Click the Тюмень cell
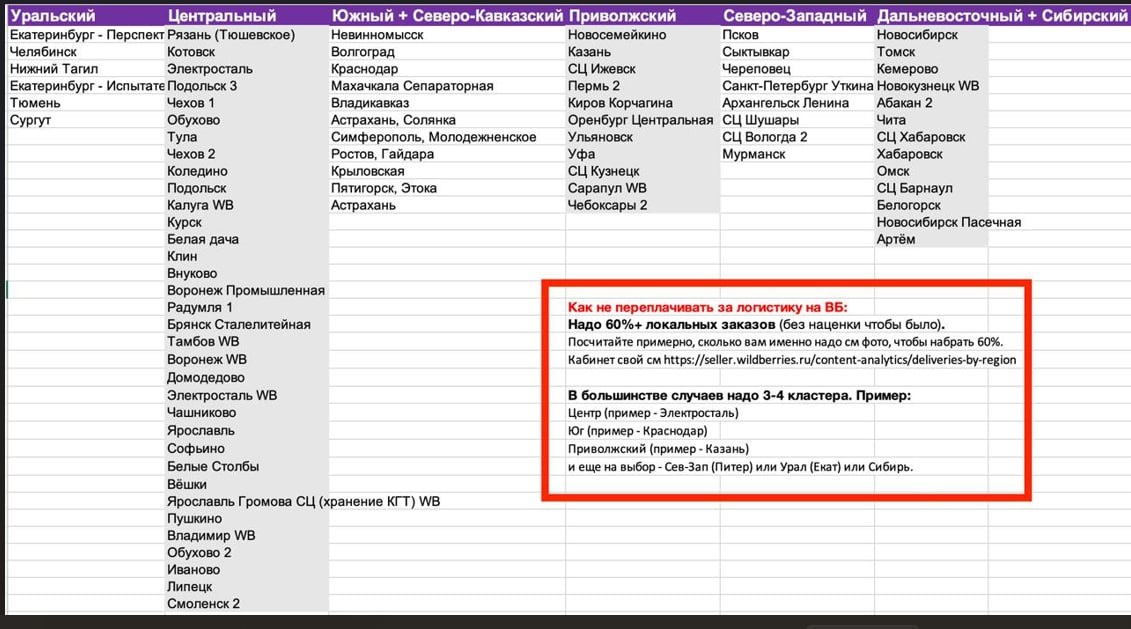This screenshot has width=1131, height=629. (x=86, y=103)
